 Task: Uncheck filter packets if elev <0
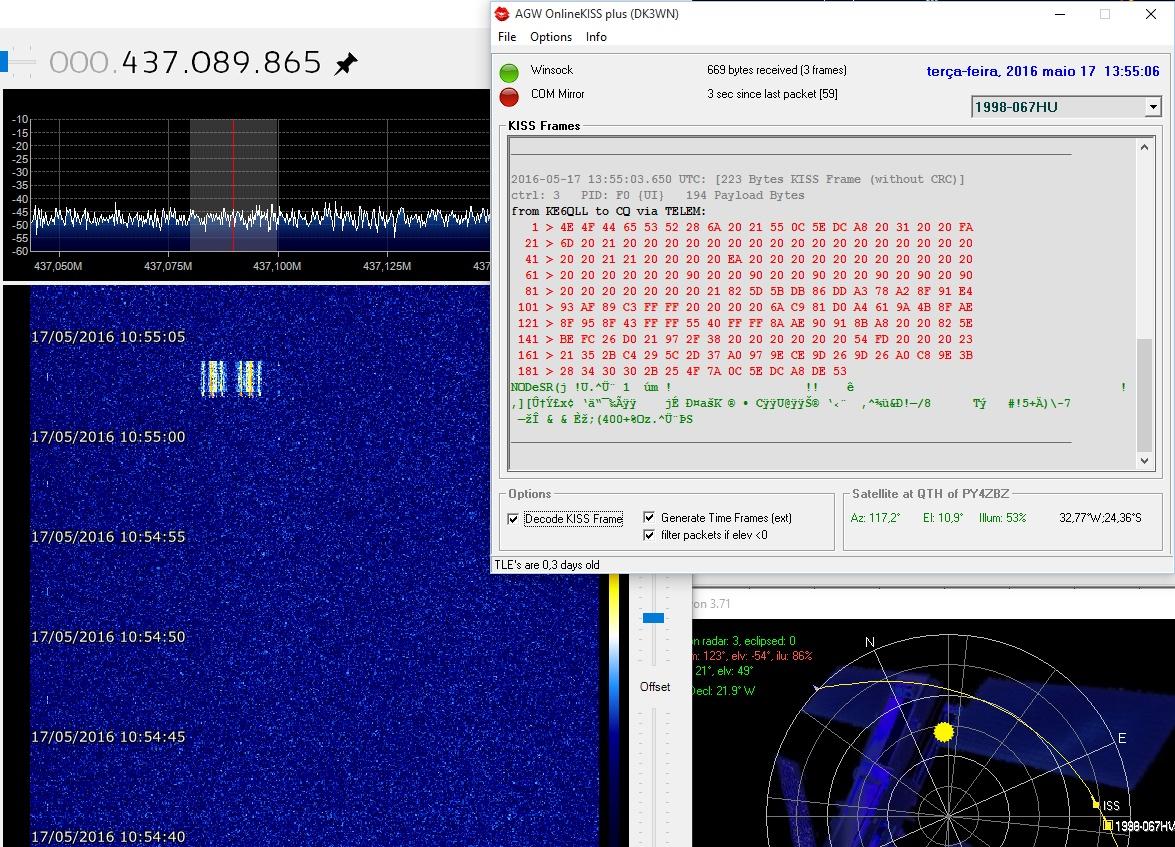650,535
